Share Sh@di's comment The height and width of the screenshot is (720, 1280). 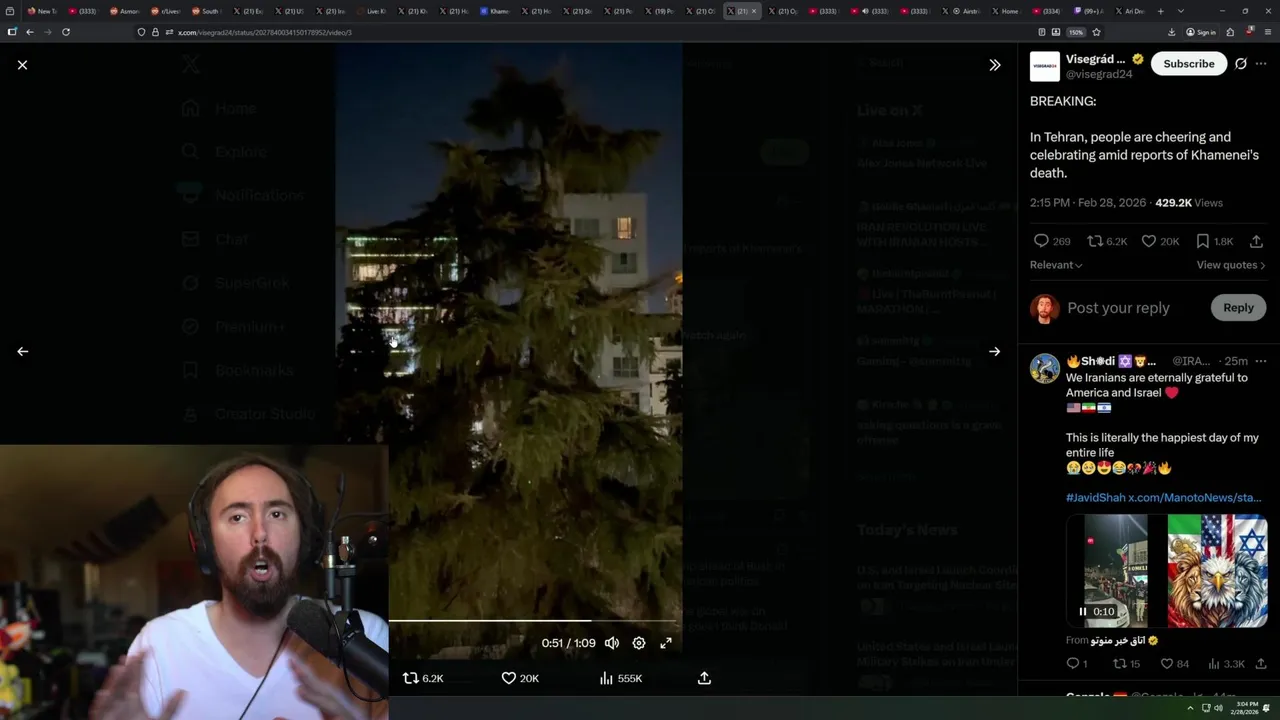[x=1260, y=664]
